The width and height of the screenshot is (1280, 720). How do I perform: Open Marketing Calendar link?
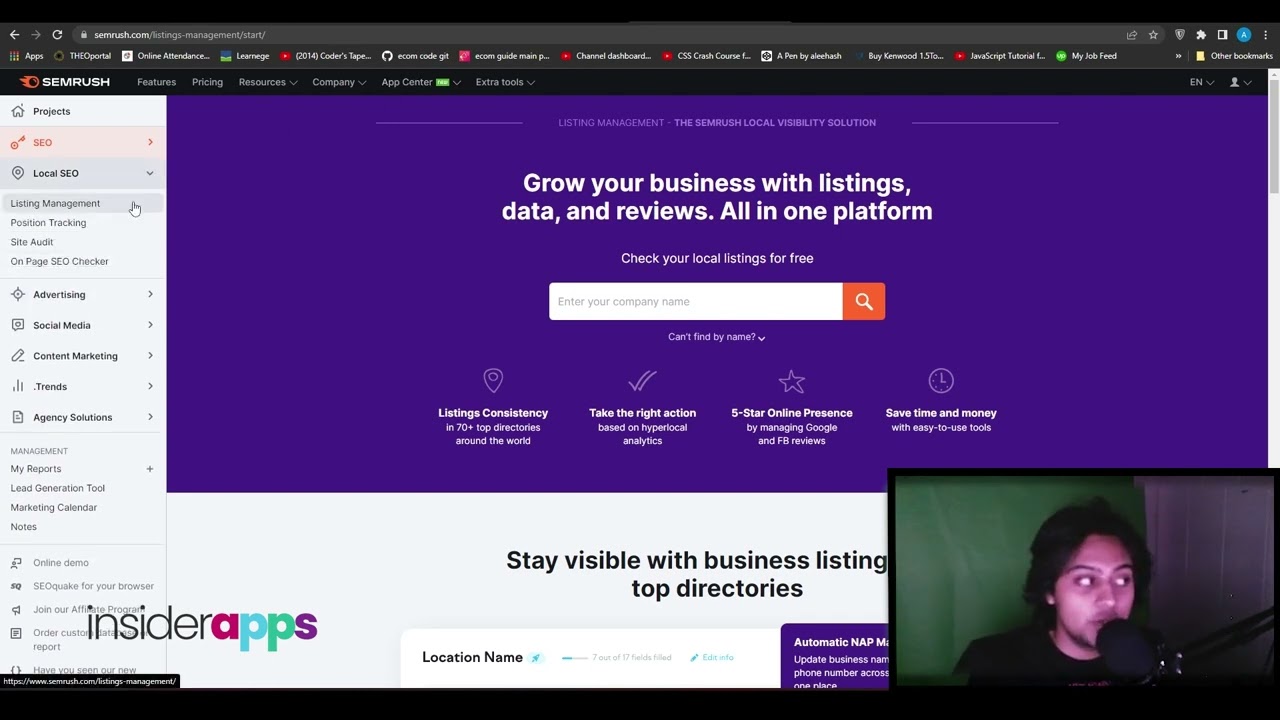tap(54, 507)
